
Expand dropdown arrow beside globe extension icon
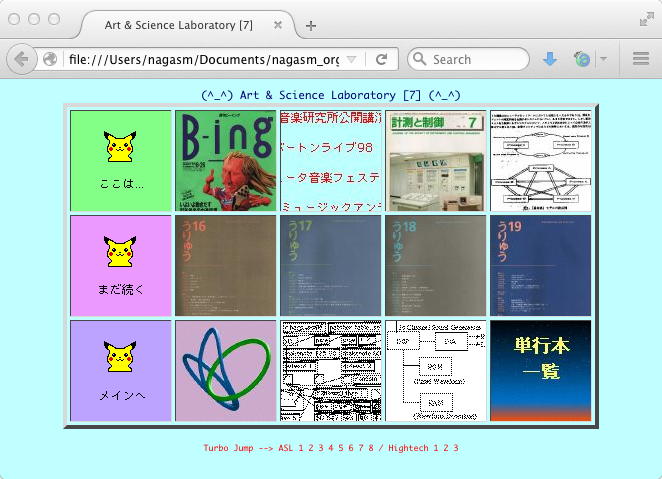click(x=603, y=59)
